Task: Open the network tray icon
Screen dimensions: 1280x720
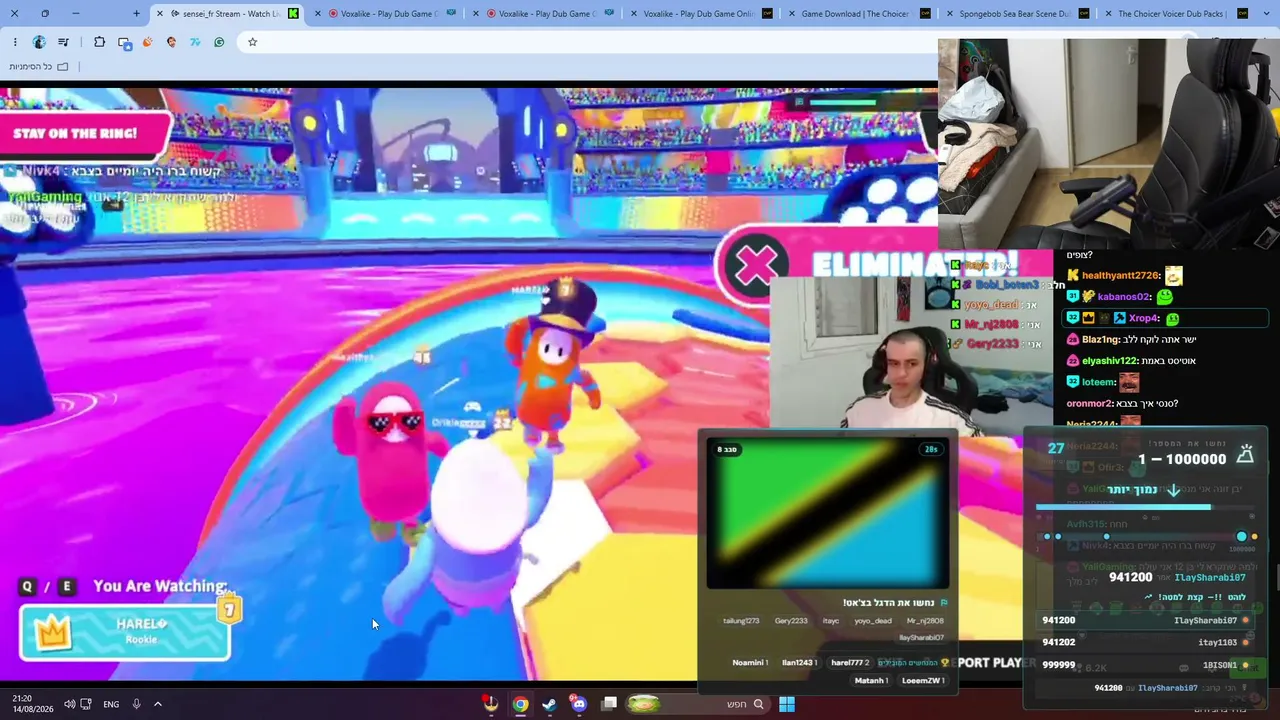Action: (x=86, y=704)
